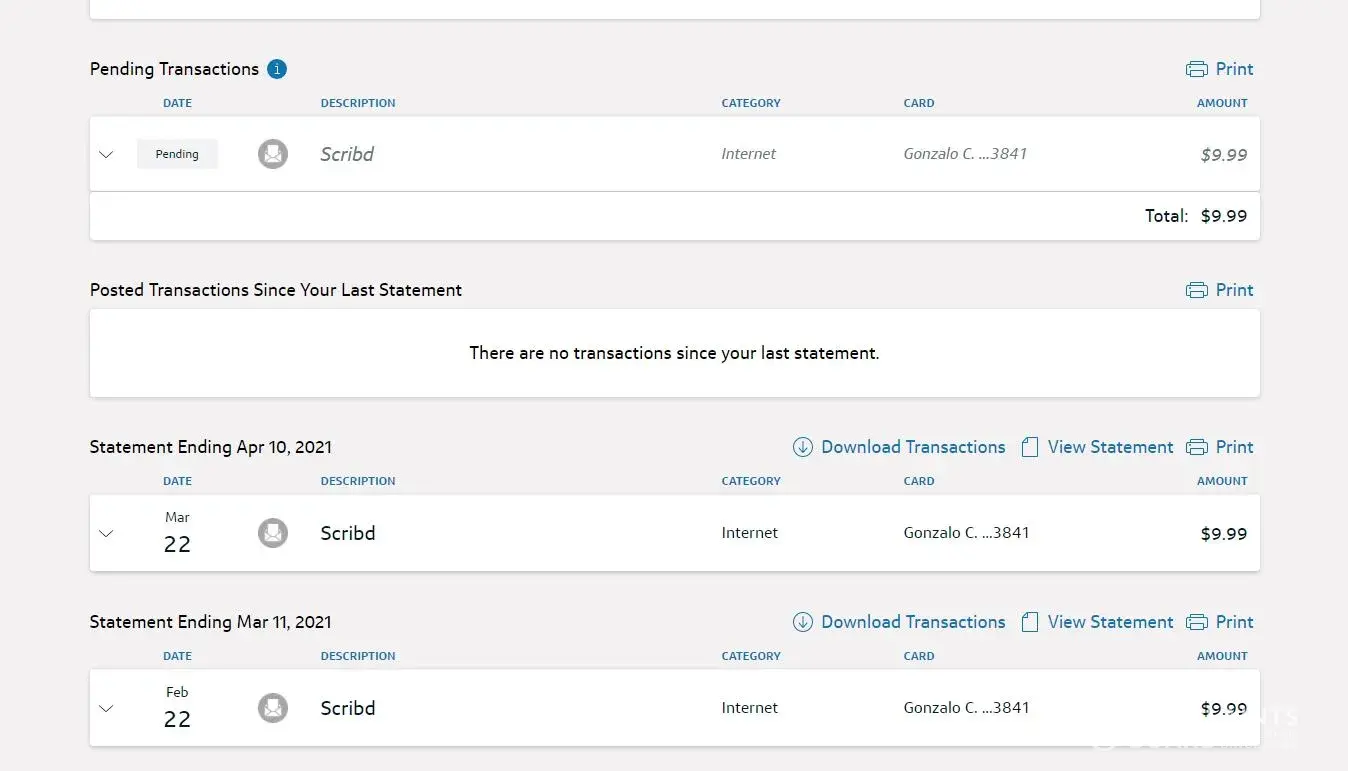Expand the pending Scribd transaction details
Image resolution: width=1348 pixels, height=771 pixels.
(x=106, y=154)
